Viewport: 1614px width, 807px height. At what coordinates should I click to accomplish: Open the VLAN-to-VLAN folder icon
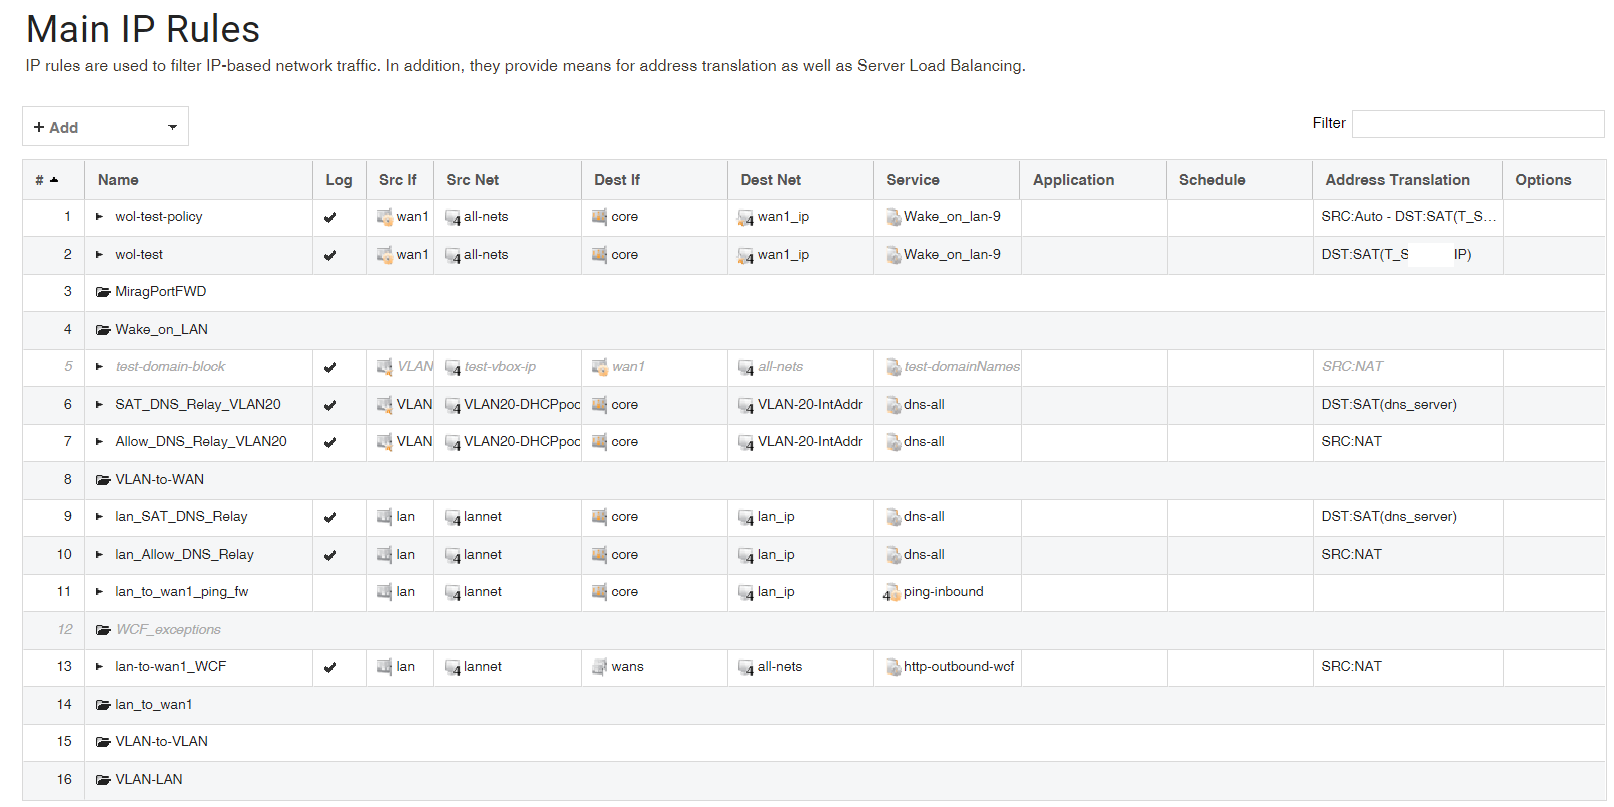103,742
